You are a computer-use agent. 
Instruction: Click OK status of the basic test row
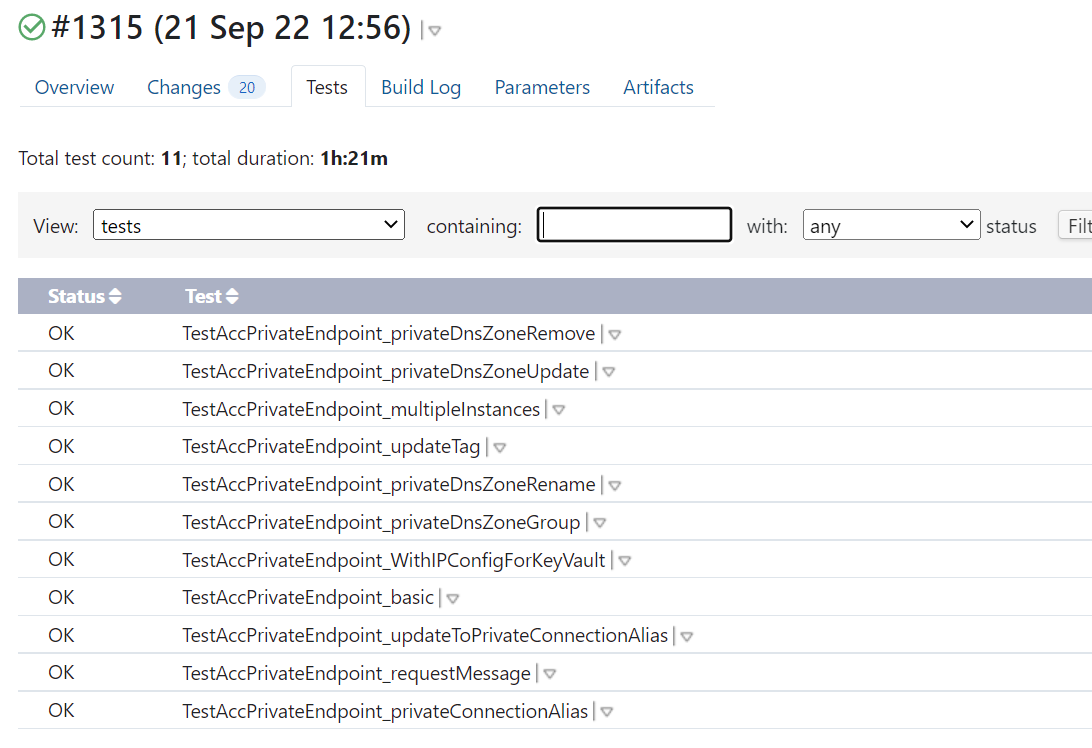(61, 598)
